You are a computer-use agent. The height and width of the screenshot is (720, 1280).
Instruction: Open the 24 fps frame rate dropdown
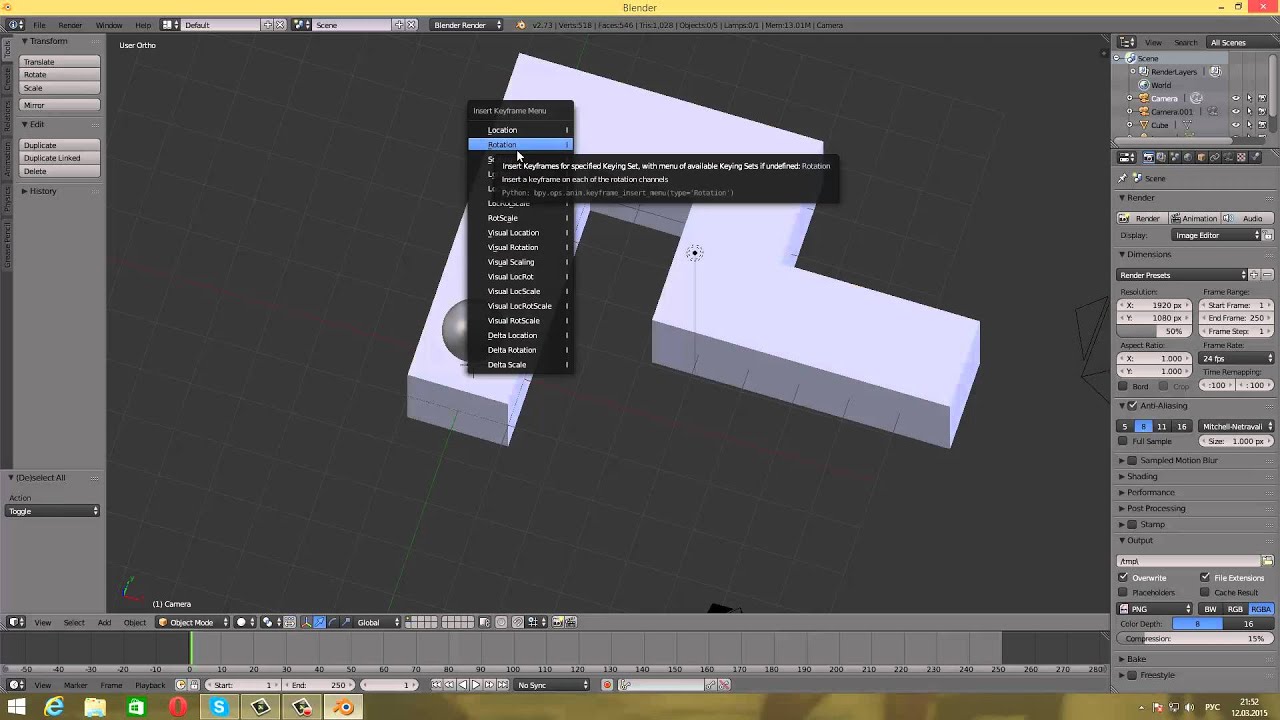pos(1237,358)
